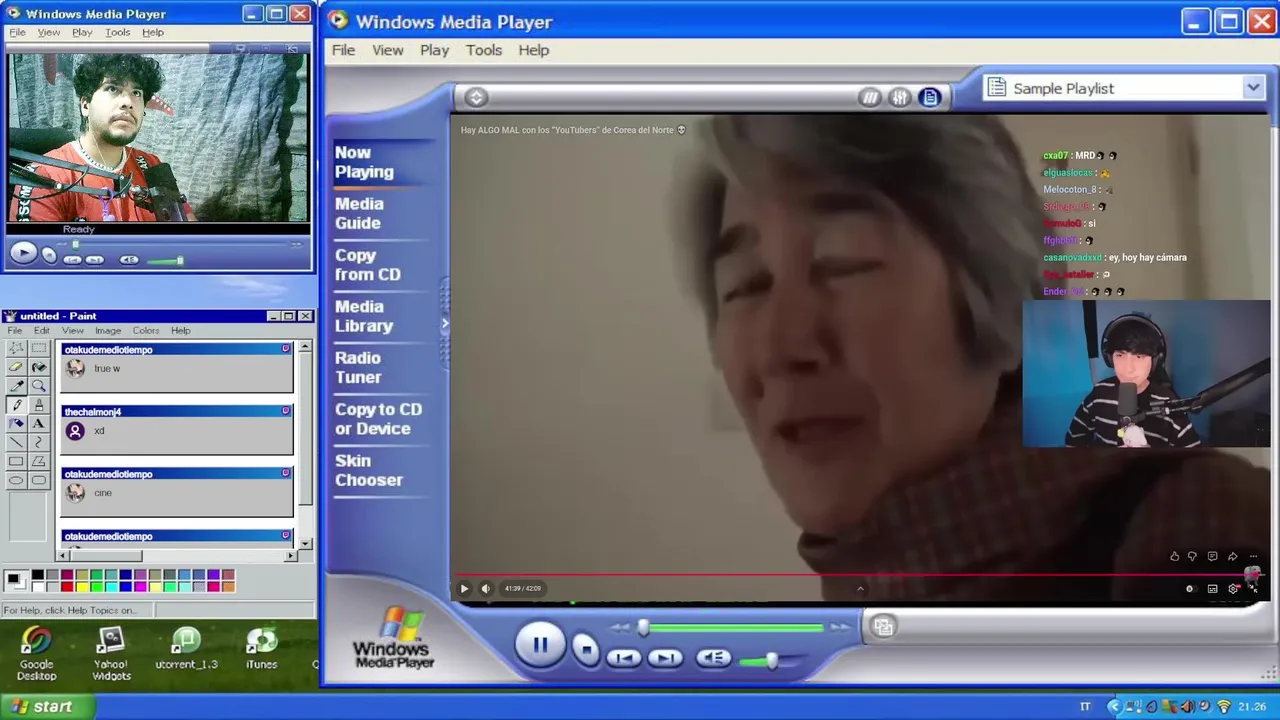Open Play menu in large Media Player
This screenshot has height=720, width=1280.
pyautogui.click(x=434, y=50)
